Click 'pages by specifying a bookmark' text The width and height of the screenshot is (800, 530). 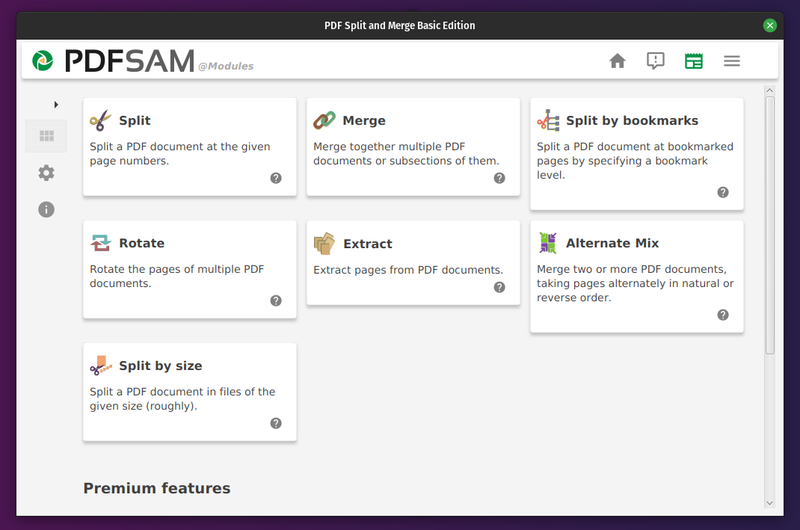(x=622, y=161)
